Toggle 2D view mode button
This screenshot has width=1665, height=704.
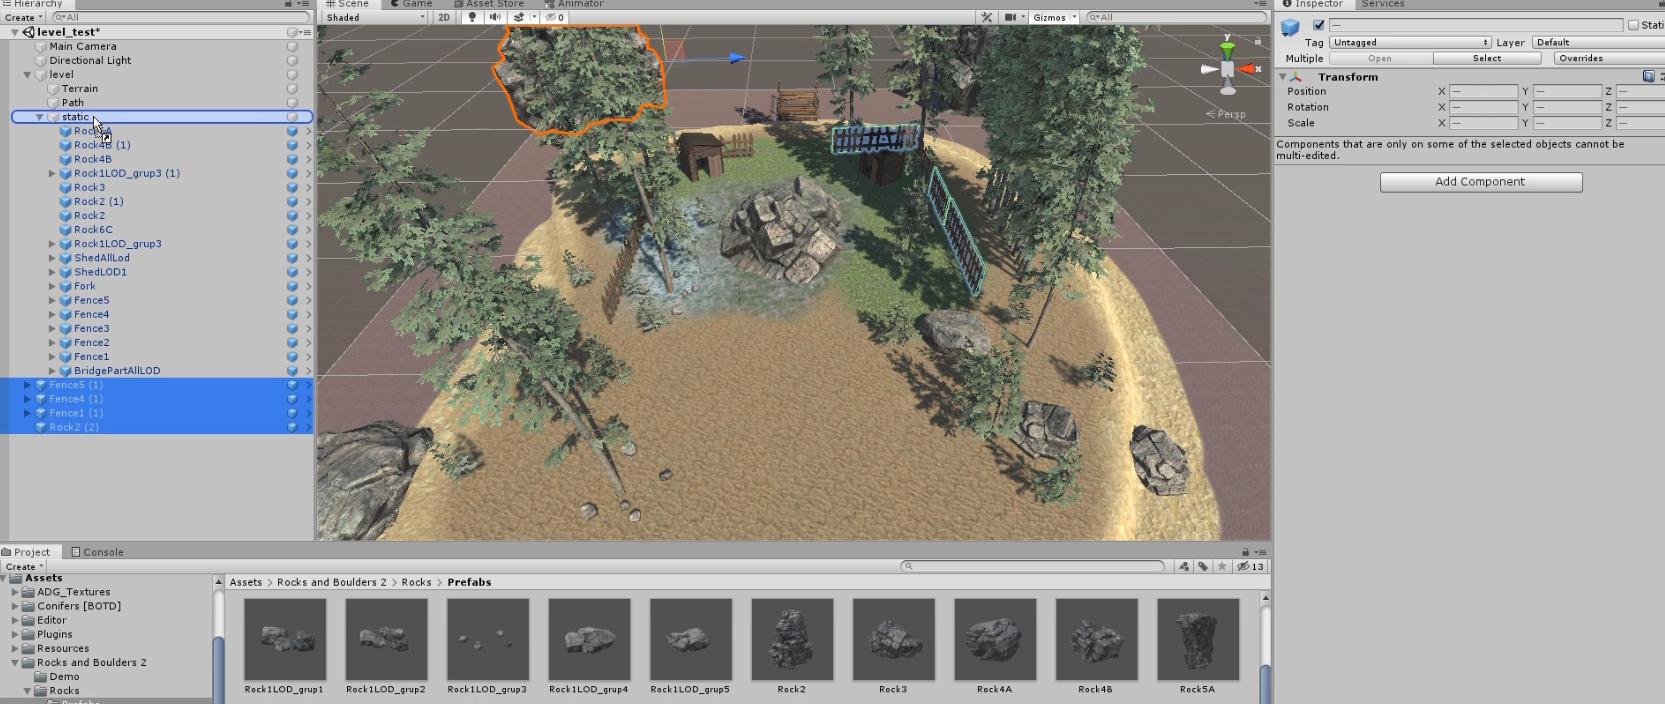tap(444, 17)
